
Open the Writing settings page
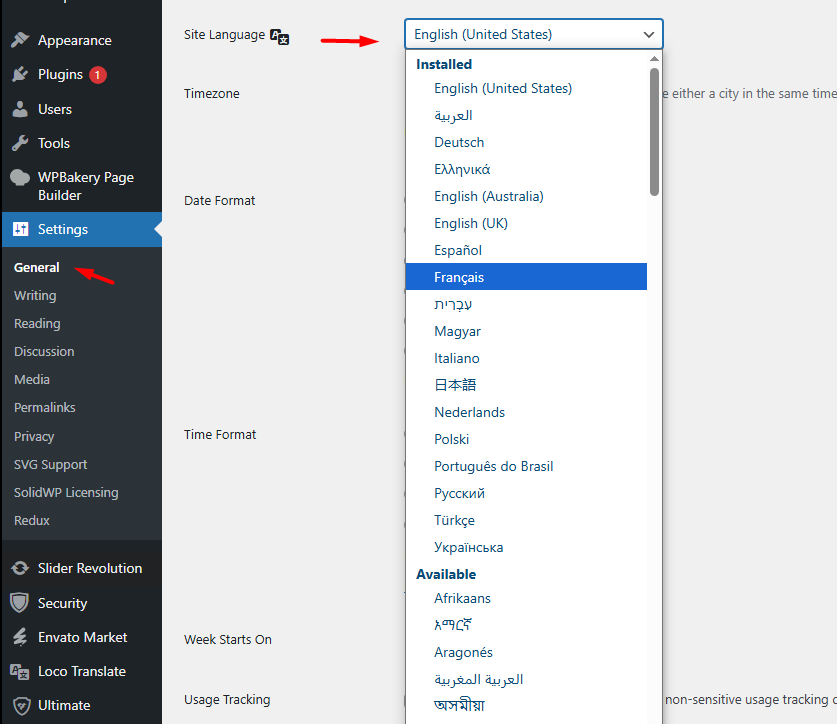tap(35, 295)
